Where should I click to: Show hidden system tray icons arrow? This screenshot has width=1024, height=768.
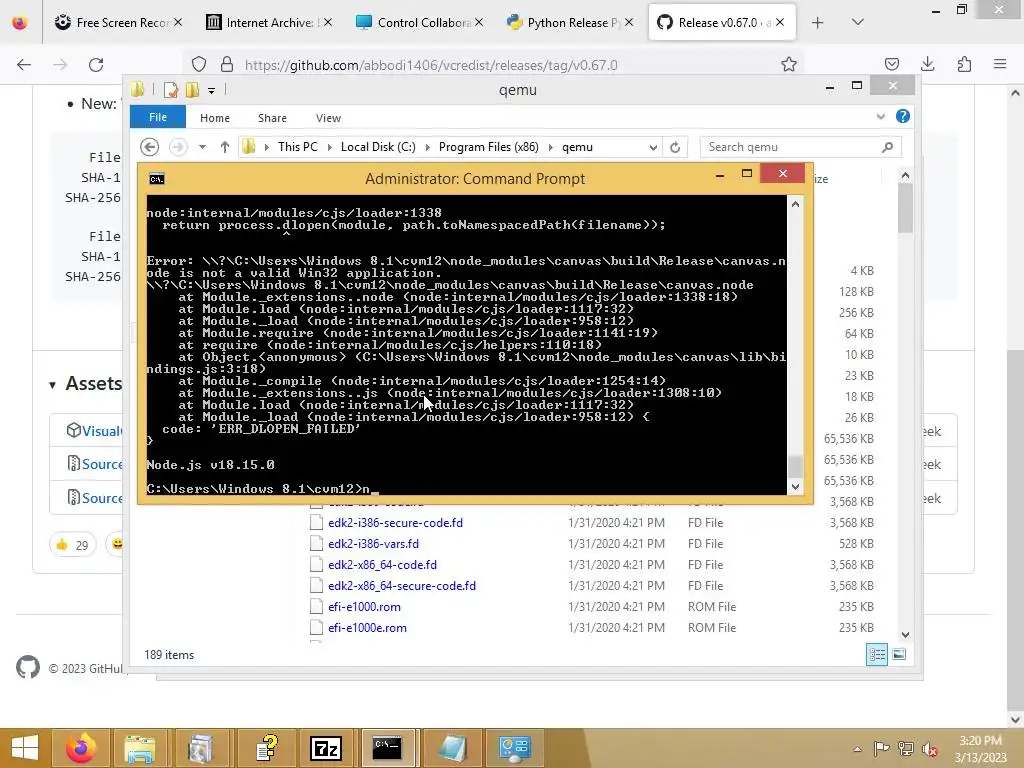coord(857,749)
